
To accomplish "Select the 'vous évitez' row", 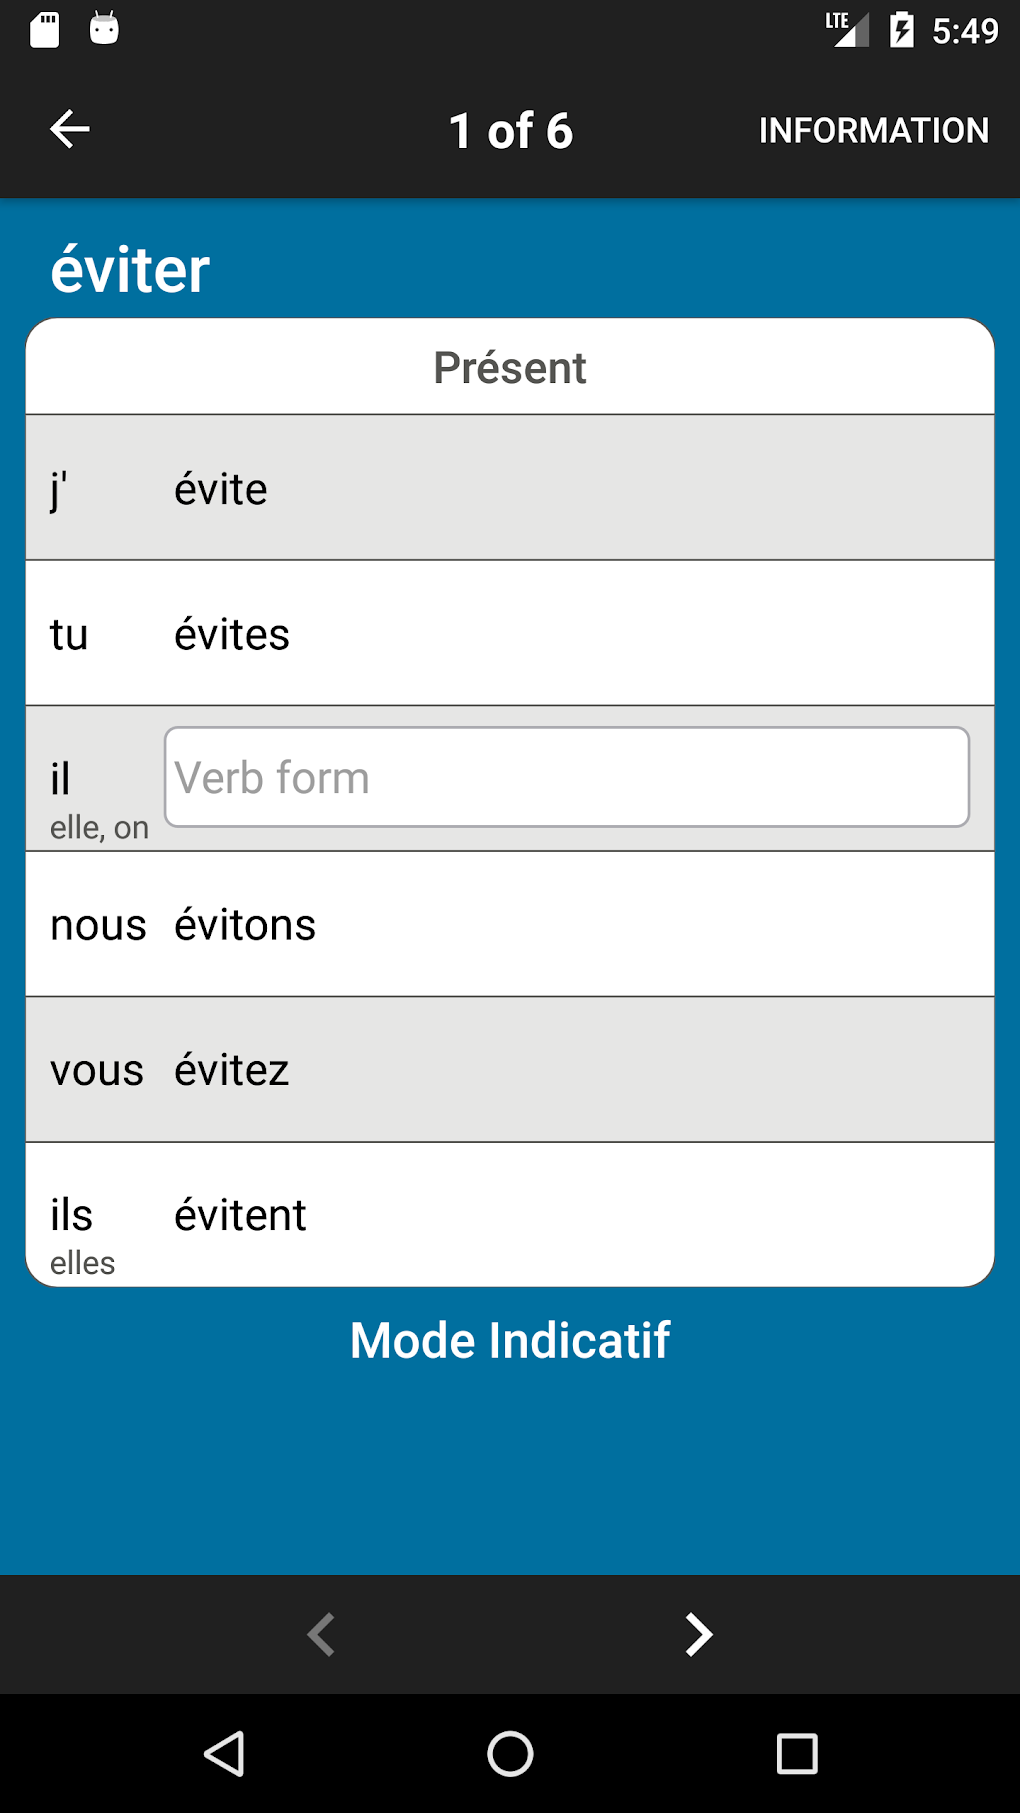I will 510,1069.
